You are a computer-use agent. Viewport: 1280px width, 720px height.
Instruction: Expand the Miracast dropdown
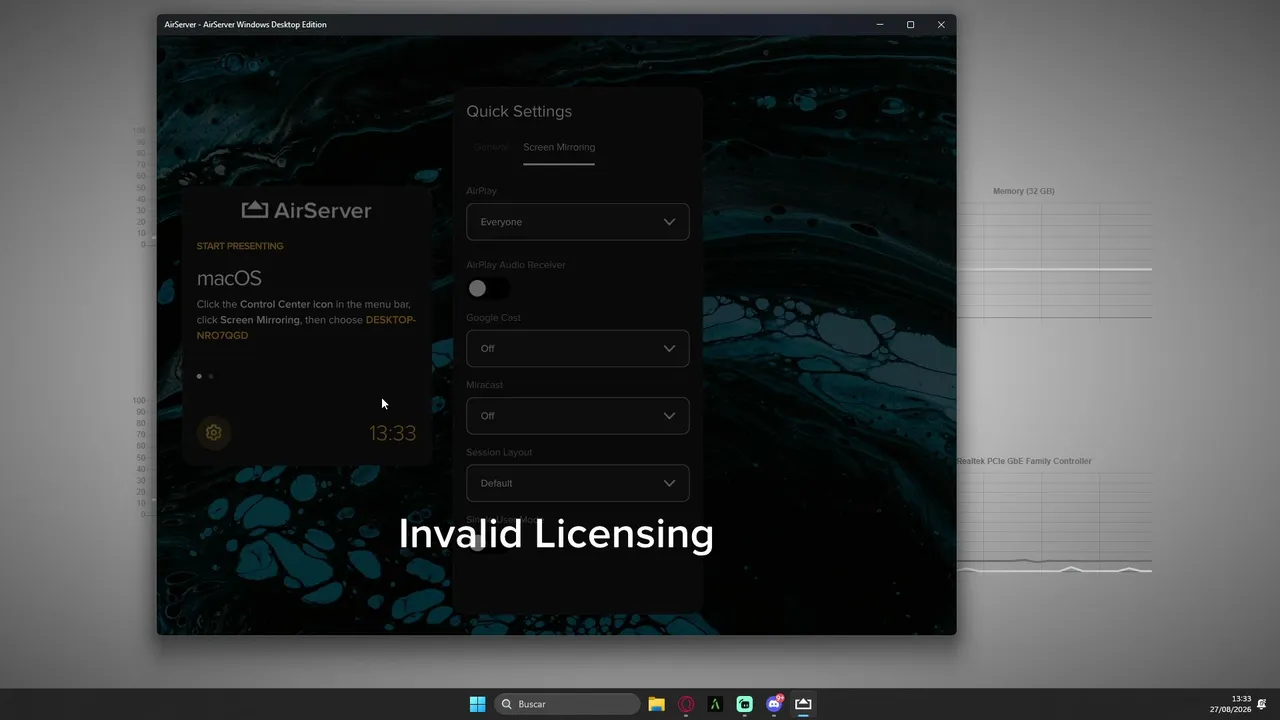578,416
